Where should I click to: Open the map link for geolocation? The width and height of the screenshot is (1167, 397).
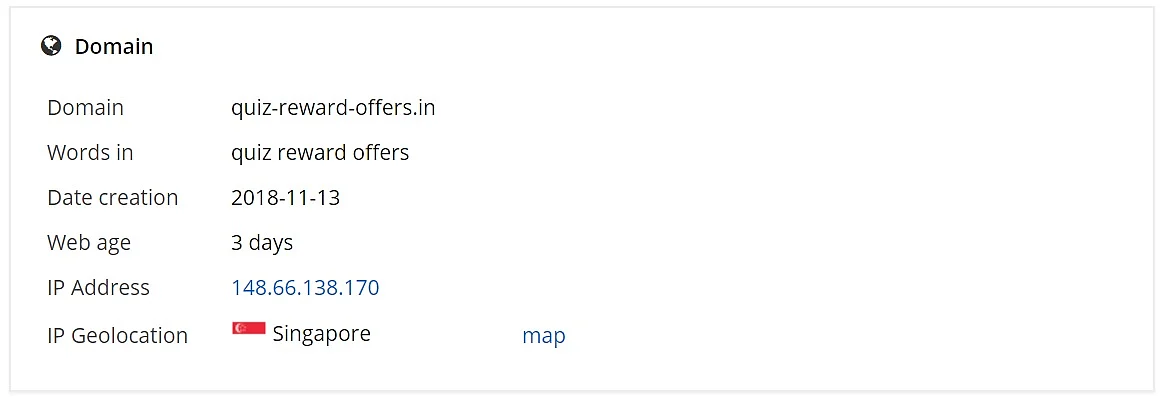543,335
